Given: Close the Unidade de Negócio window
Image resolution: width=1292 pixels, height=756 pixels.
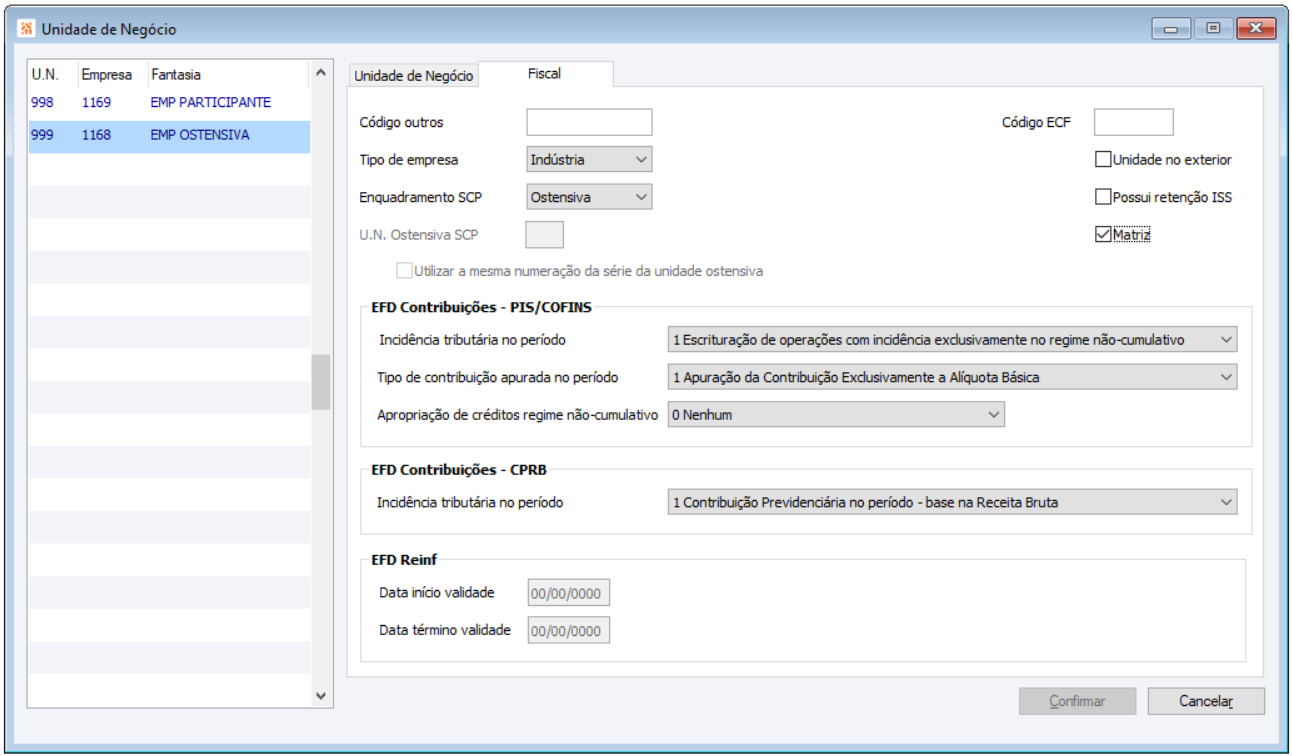Looking at the screenshot, I should tap(1256, 29).
